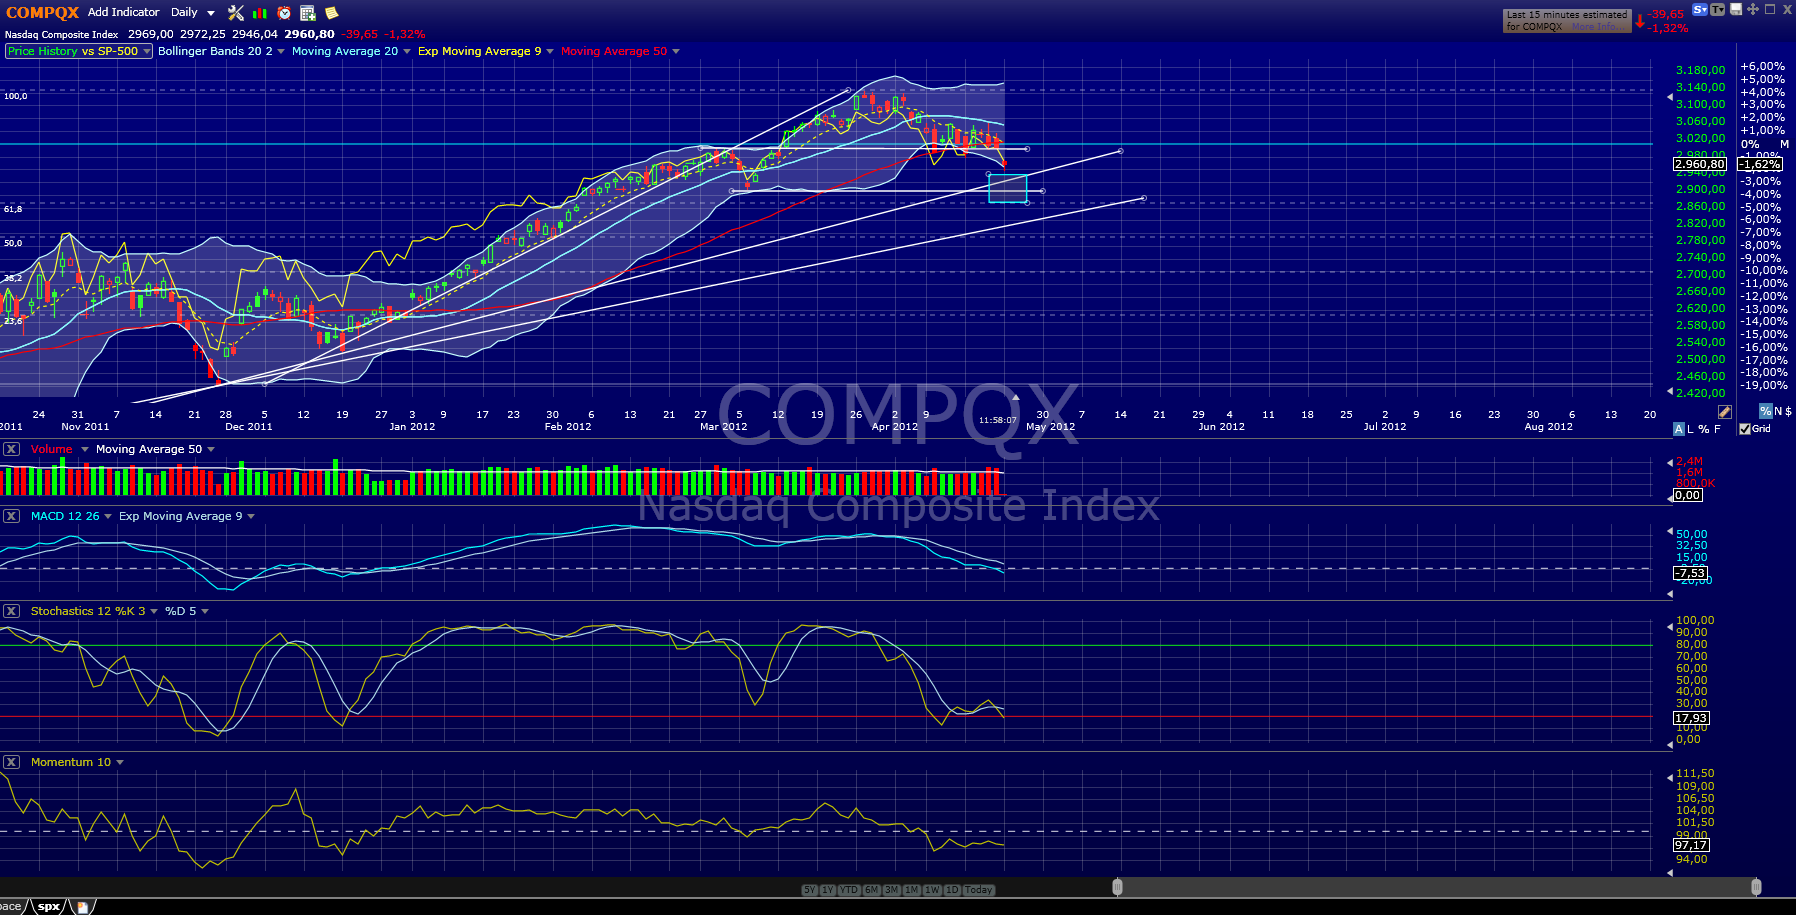This screenshot has width=1796, height=915.
Task: Click the 61,8 Fibonacci level label
Action: (x=13, y=209)
